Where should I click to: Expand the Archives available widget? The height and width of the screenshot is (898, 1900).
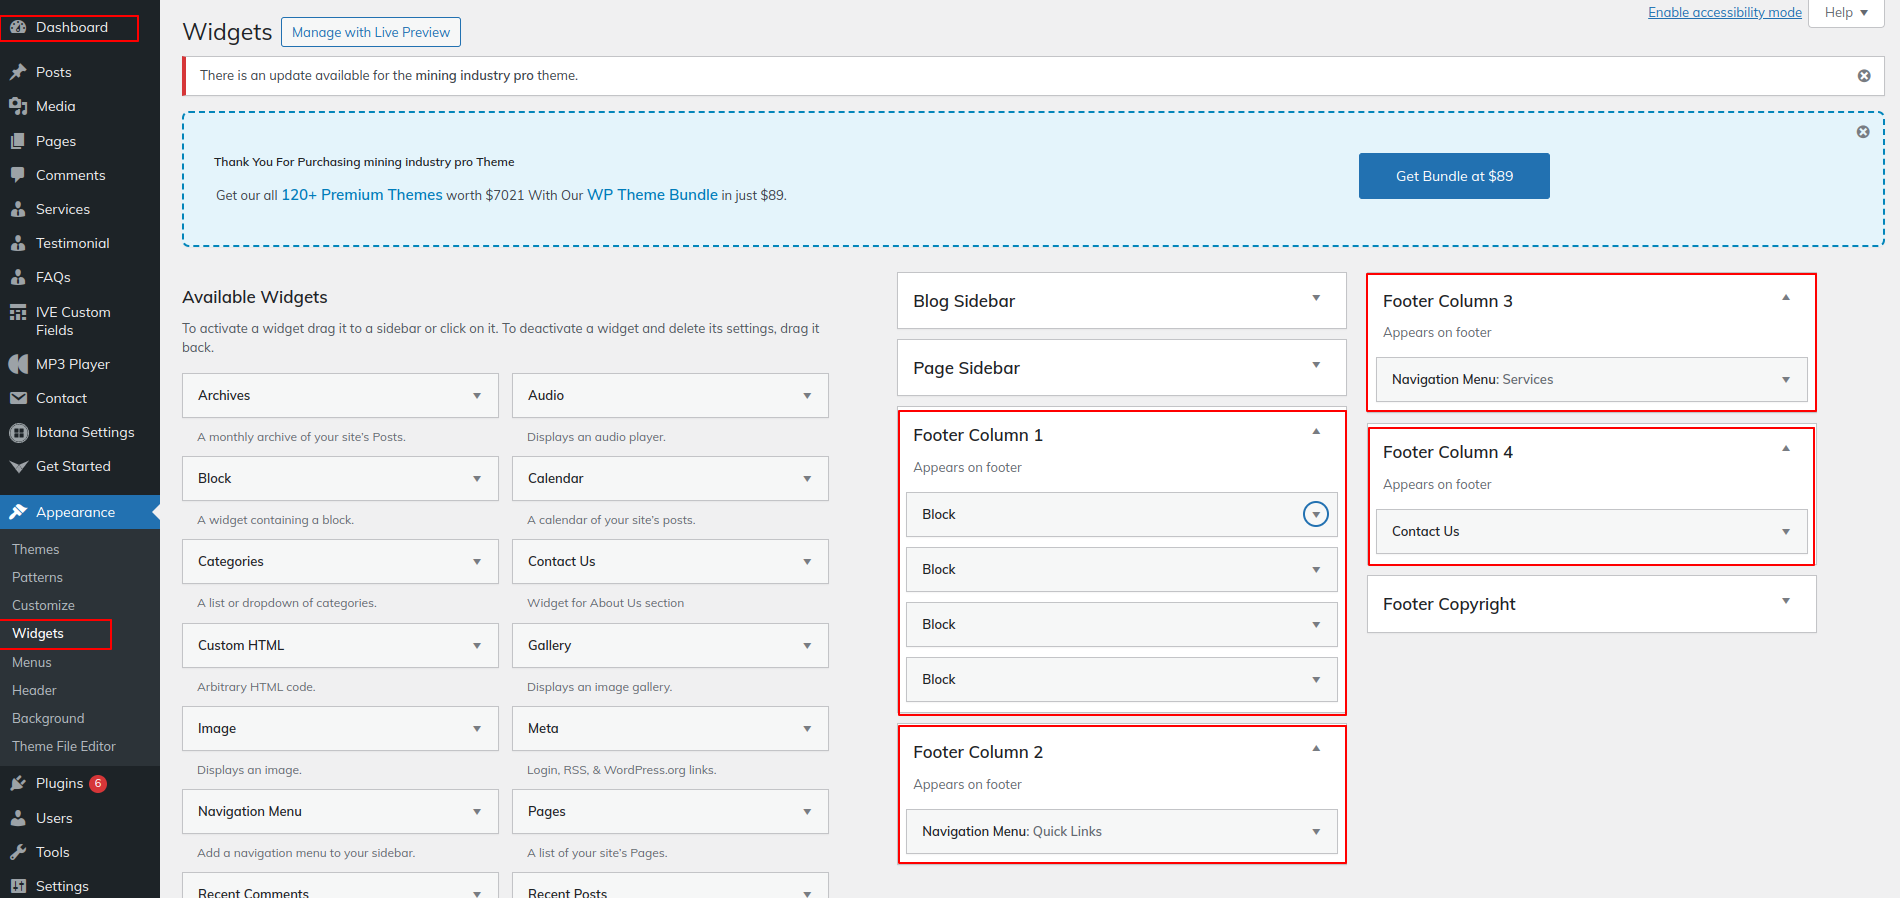(x=477, y=396)
